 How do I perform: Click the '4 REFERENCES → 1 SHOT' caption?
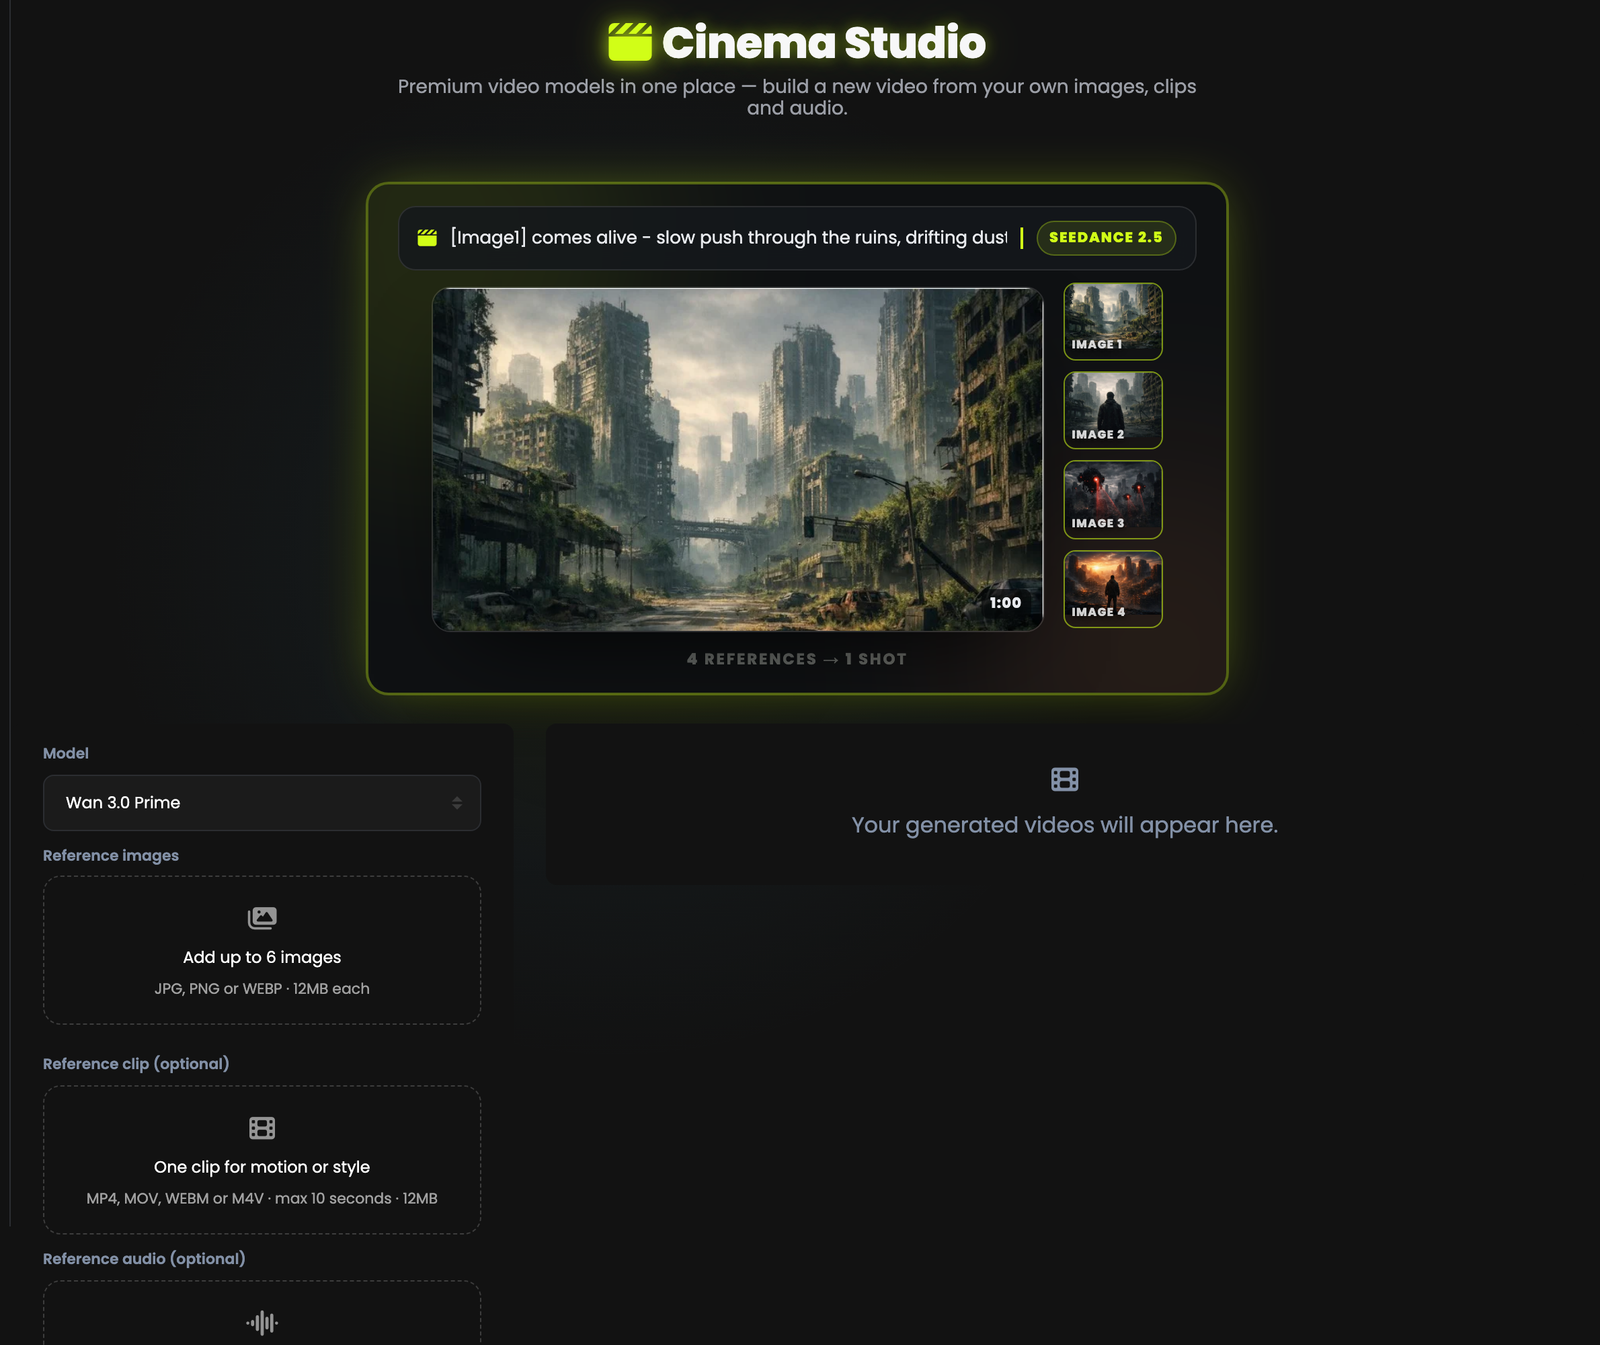797,659
